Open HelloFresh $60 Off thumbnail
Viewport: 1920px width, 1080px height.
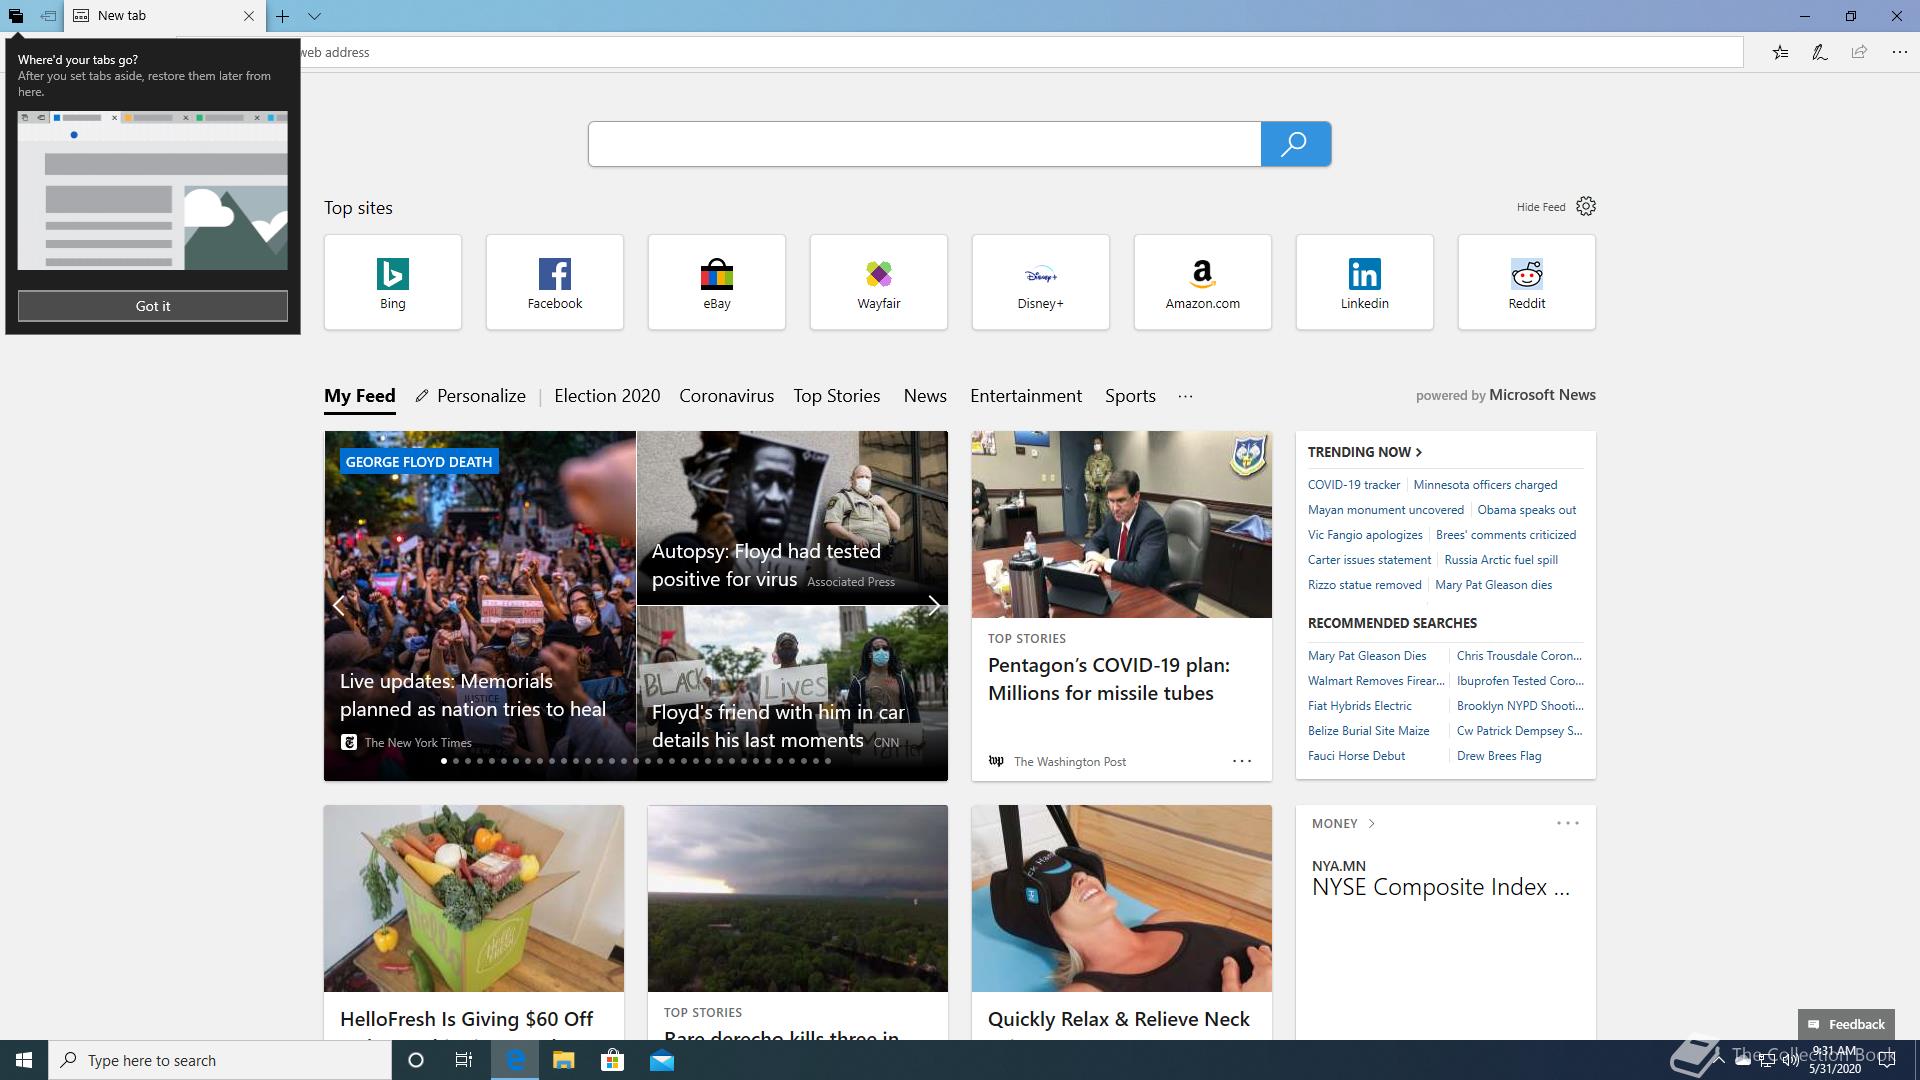tap(474, 899)
